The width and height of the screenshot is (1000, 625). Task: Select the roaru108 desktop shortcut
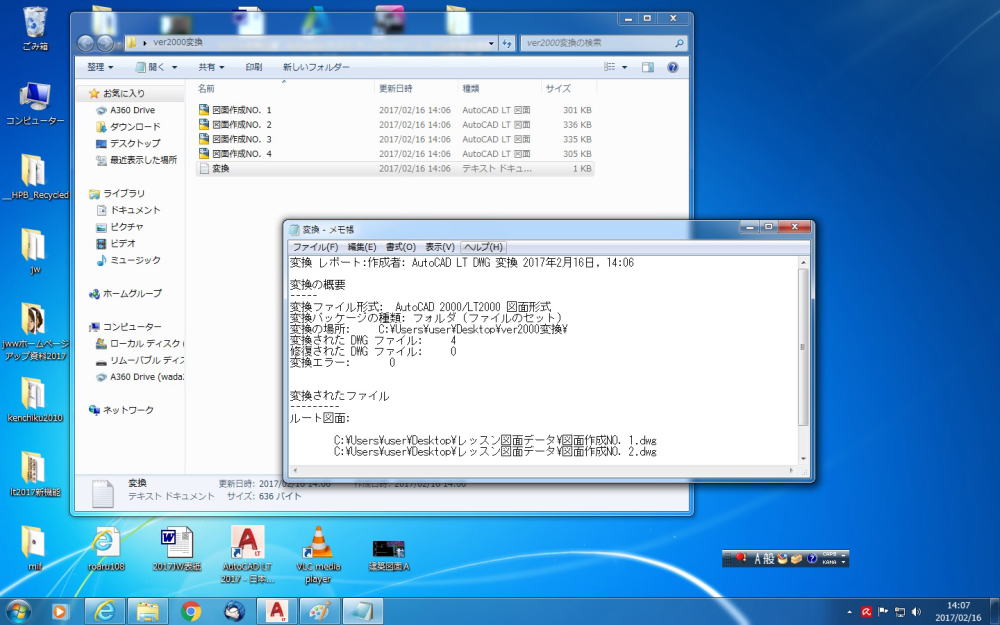[x=107, y=548]
